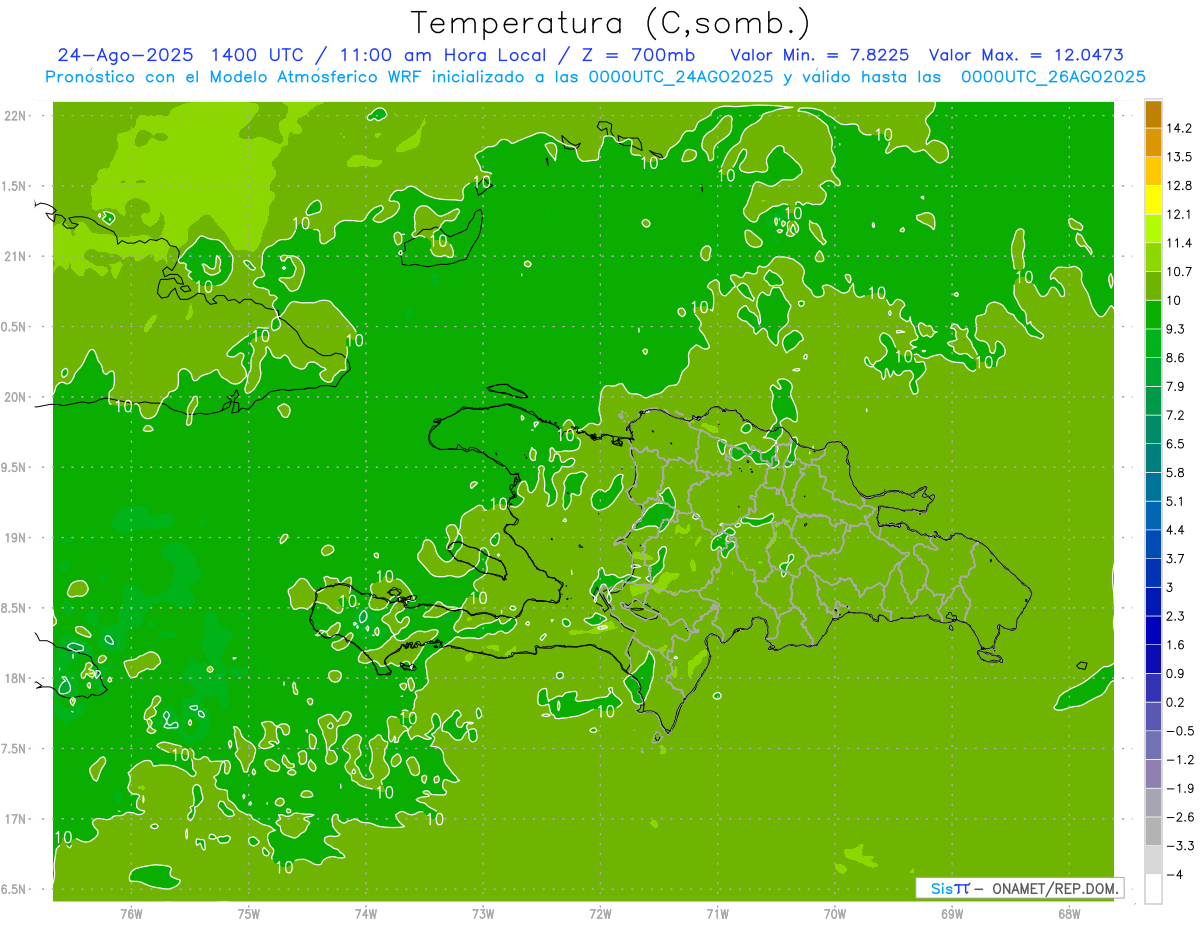Click the '8.6' color scale value
The height and width of the screenshot is (927, 1200).
pyautogui.click(x=1177, y=357)
